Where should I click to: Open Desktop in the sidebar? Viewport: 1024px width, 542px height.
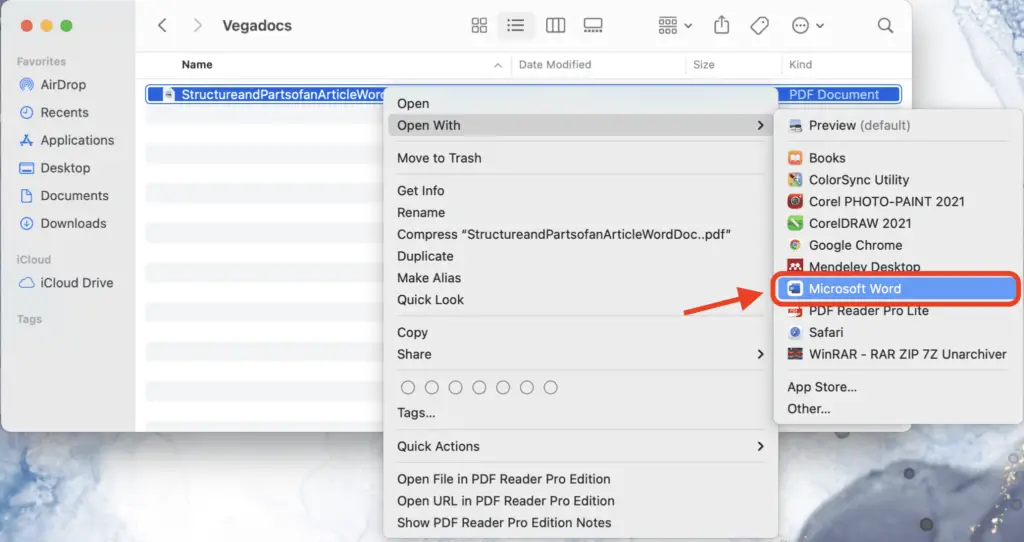pos(65,168)
